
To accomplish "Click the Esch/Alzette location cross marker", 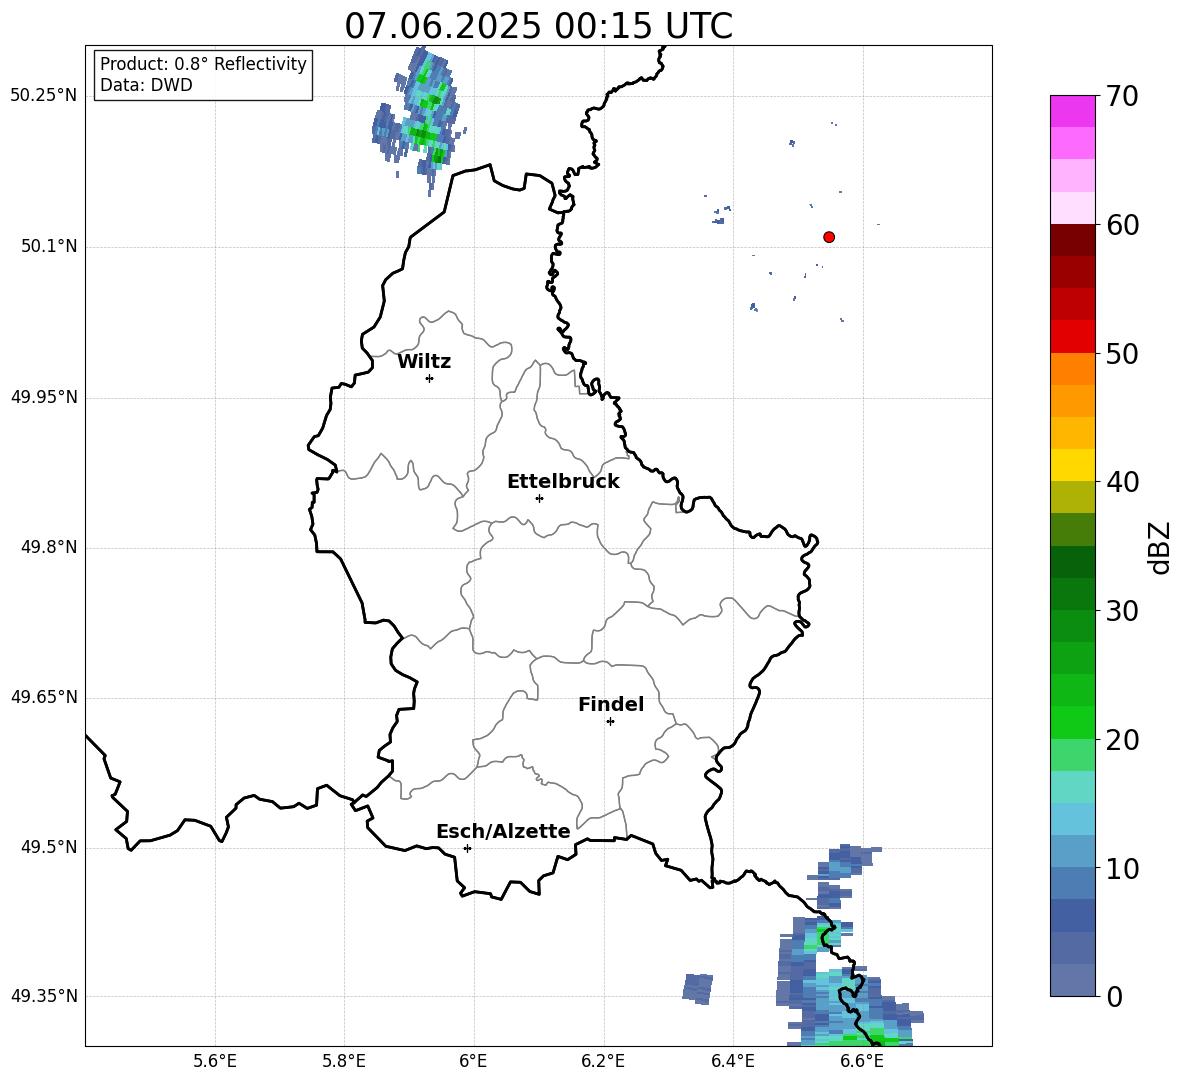I will pos(467,848).
